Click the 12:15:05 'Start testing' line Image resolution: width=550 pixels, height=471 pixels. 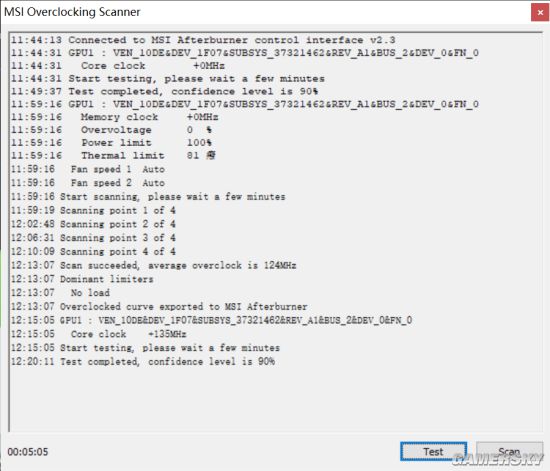coord(145,348)
